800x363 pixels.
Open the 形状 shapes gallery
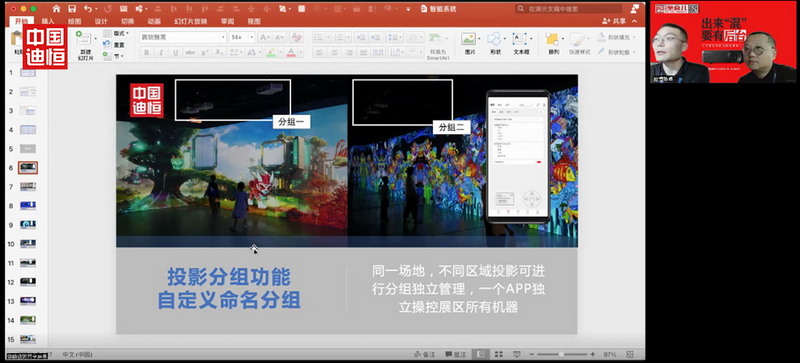point(494,43)
